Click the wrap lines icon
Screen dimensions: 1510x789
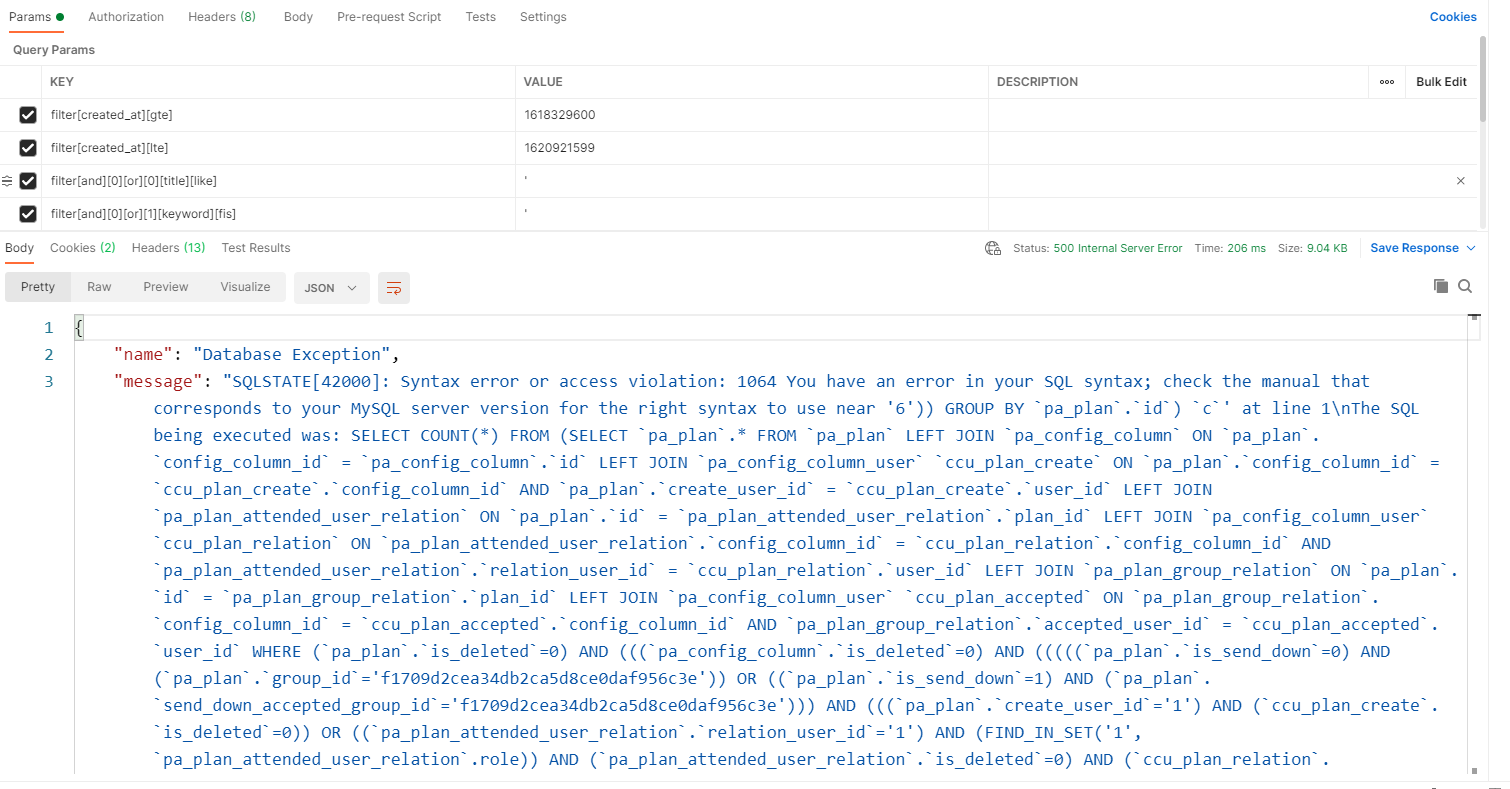coord(394,288)
